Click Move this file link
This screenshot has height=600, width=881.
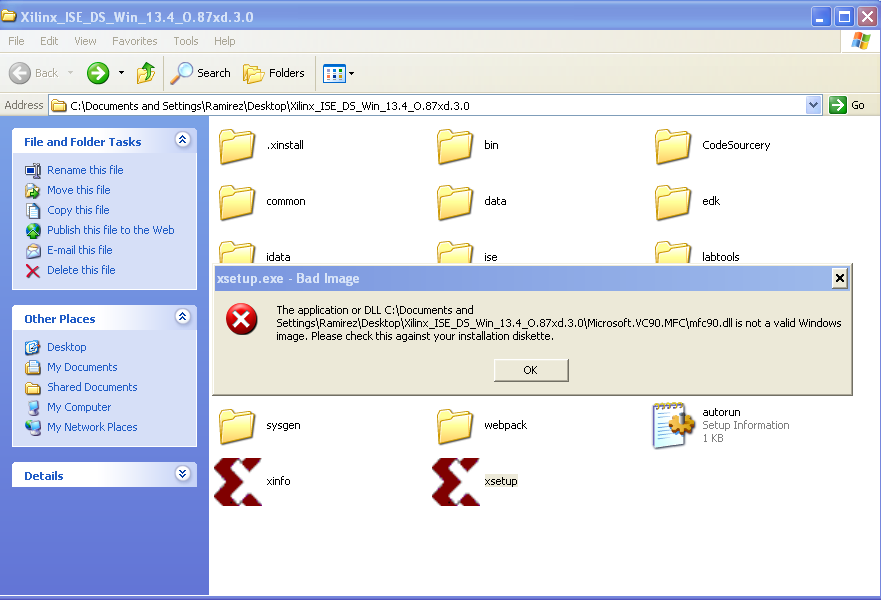[79, 190]
